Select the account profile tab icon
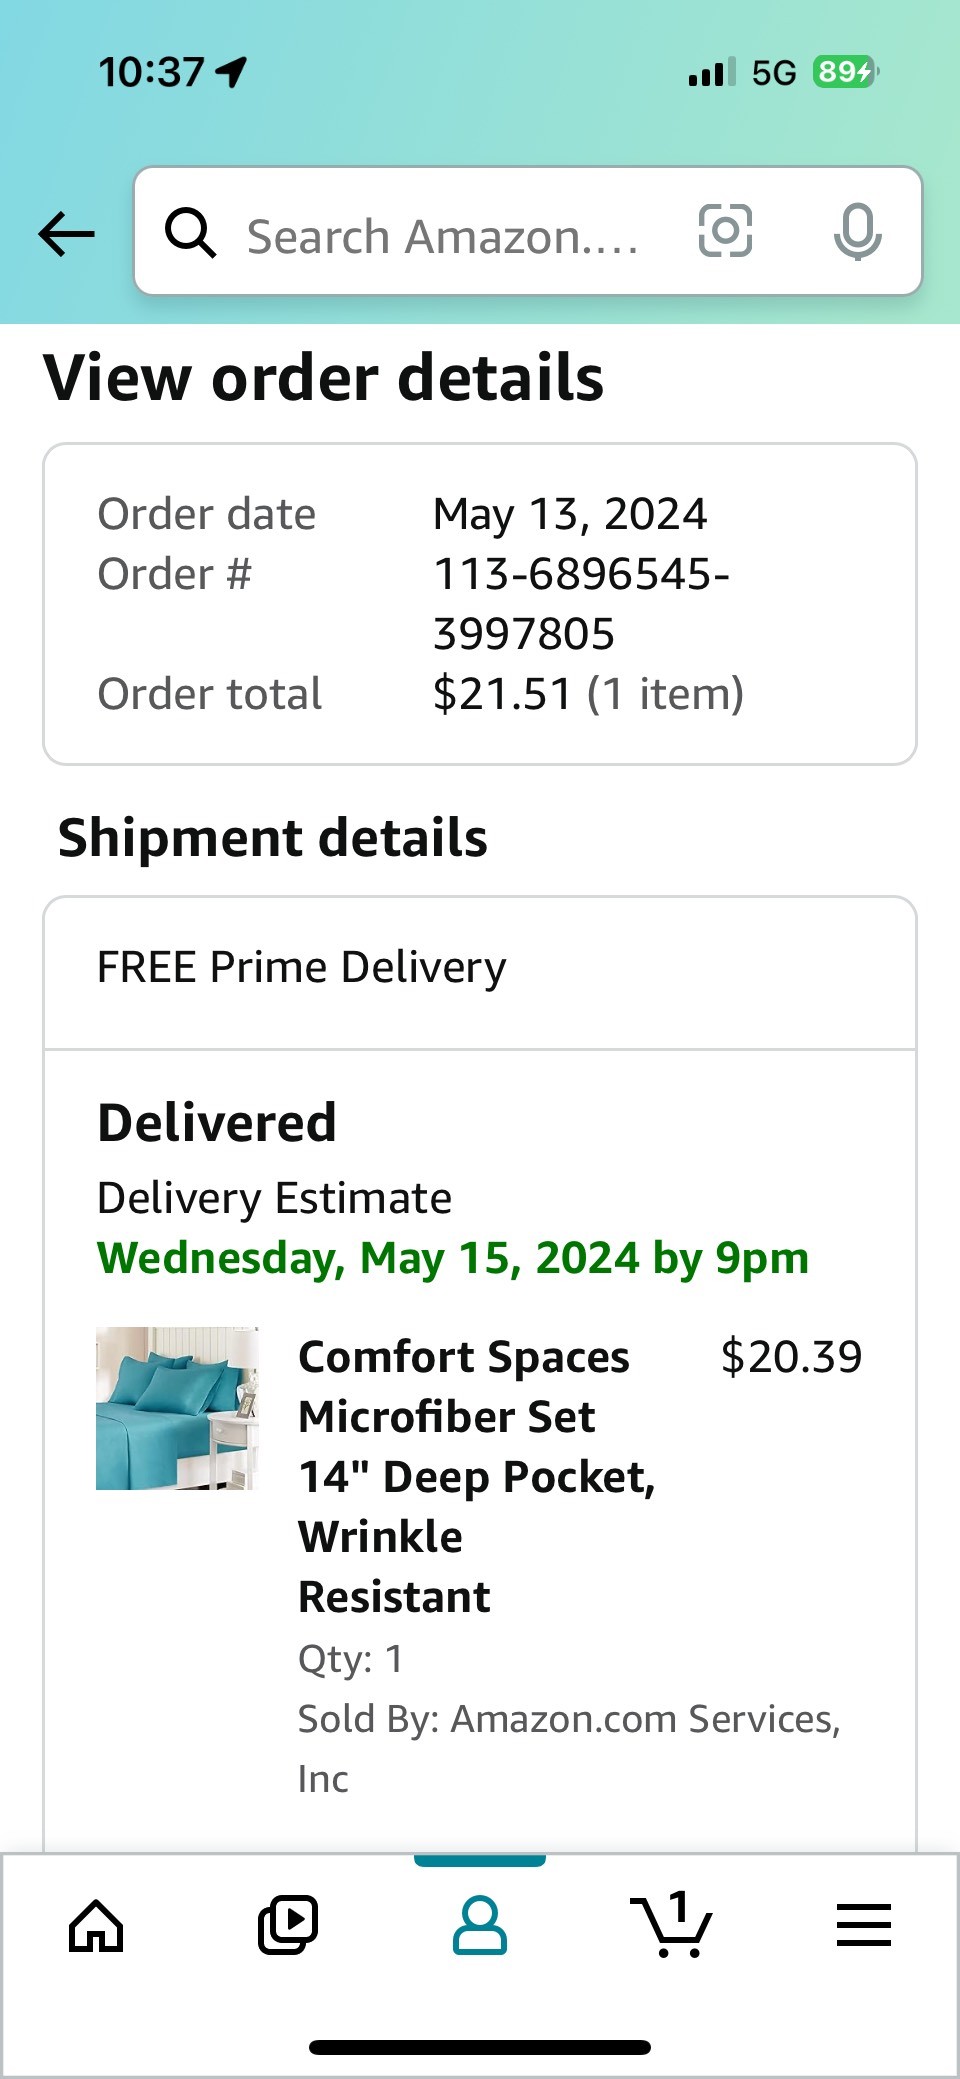The width and height of the screenshot is (960, 2079). click(480, 1925)
